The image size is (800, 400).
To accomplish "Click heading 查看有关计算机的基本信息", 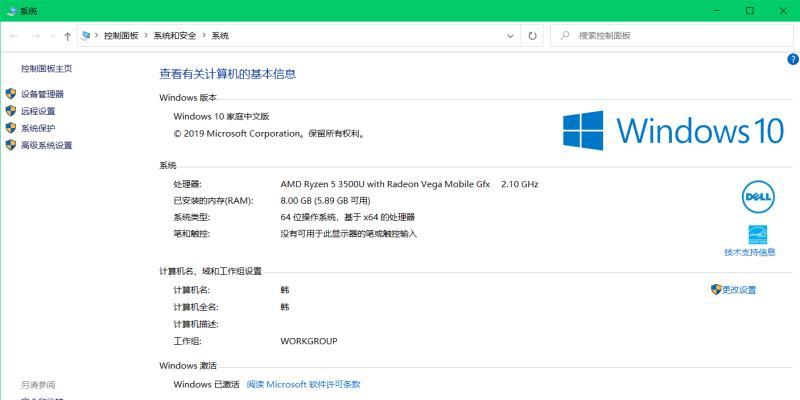I will [228, 74].
